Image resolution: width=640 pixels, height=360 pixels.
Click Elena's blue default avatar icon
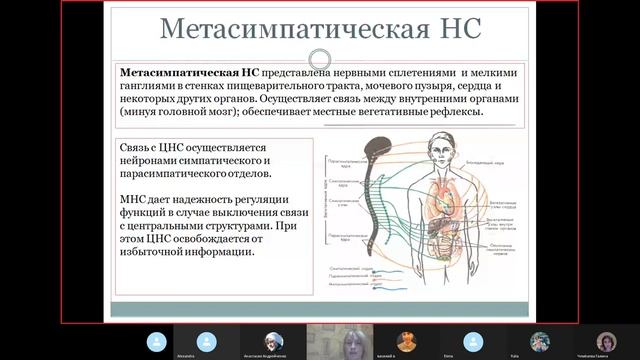[x=473, y=342]
